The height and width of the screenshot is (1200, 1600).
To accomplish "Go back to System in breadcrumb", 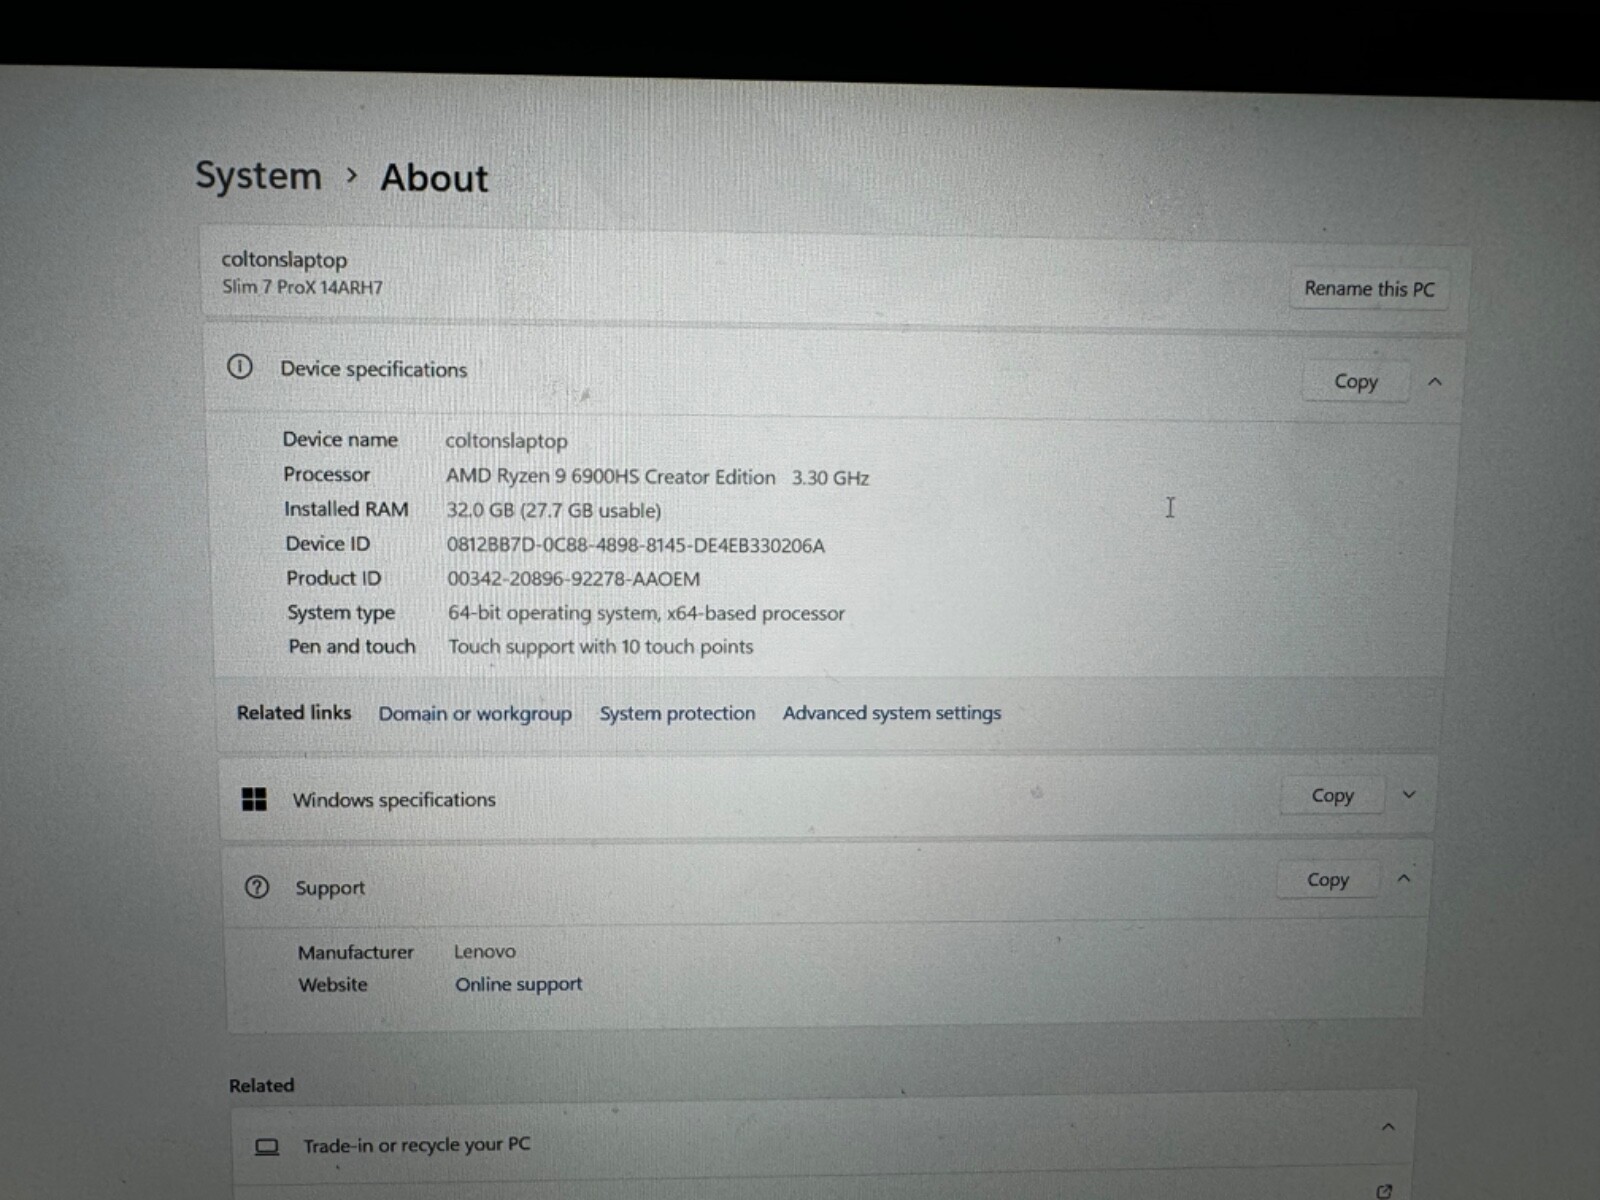I will 258,175.
